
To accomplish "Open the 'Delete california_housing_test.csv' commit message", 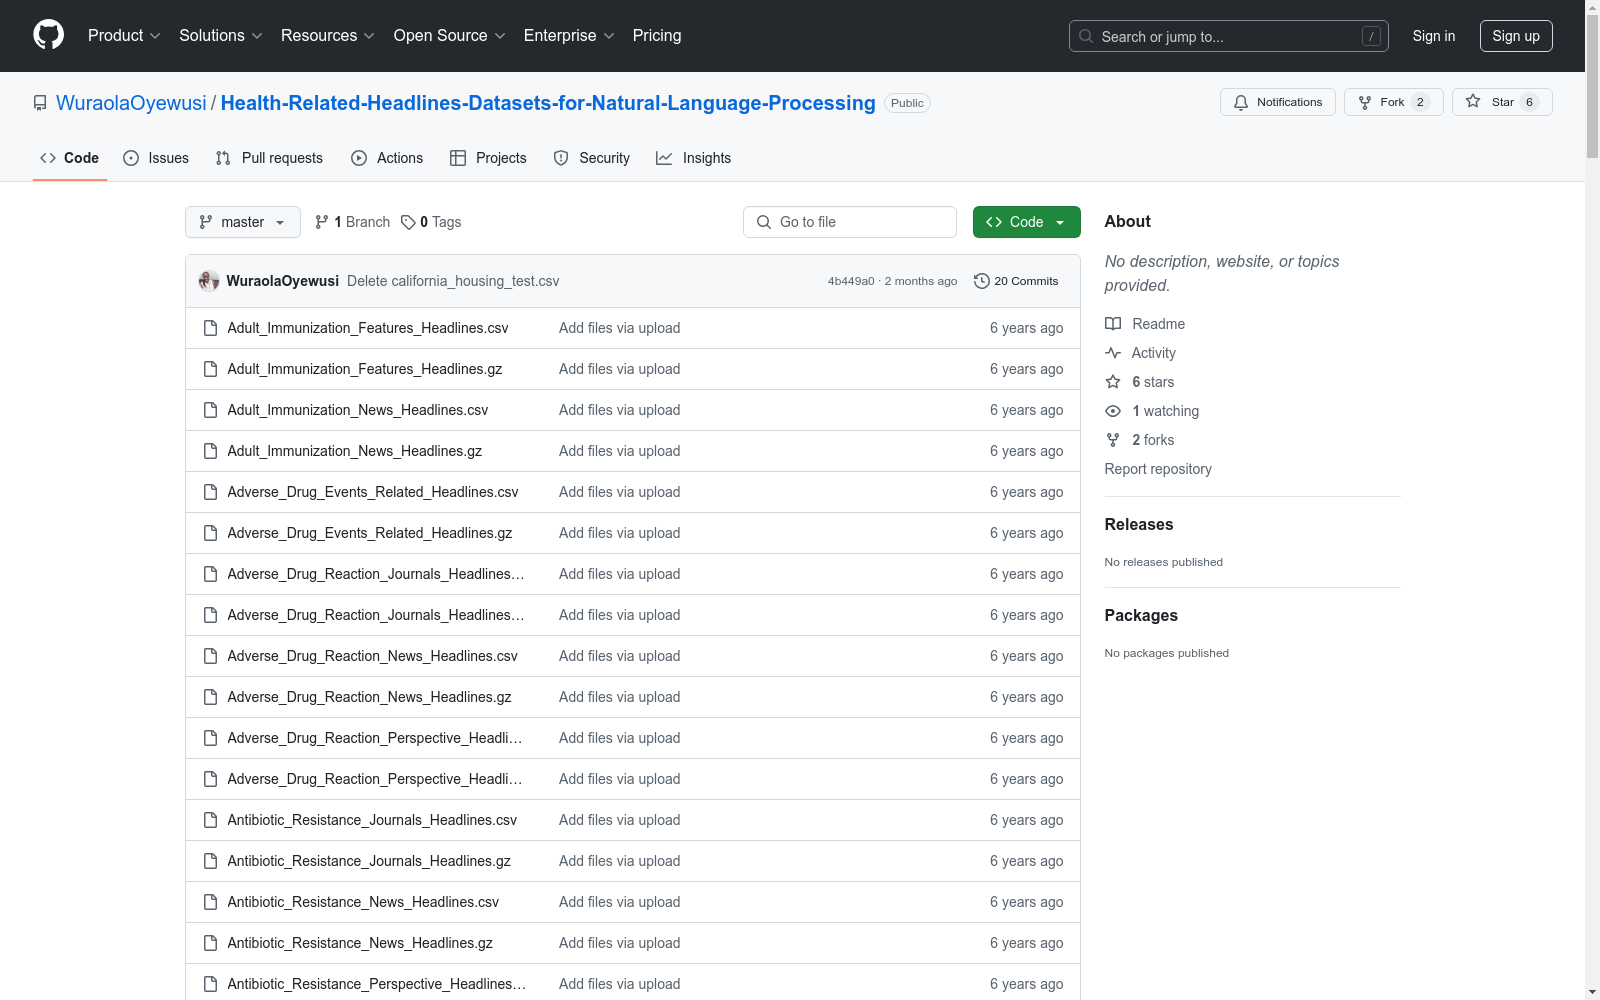I will point(453,281).
